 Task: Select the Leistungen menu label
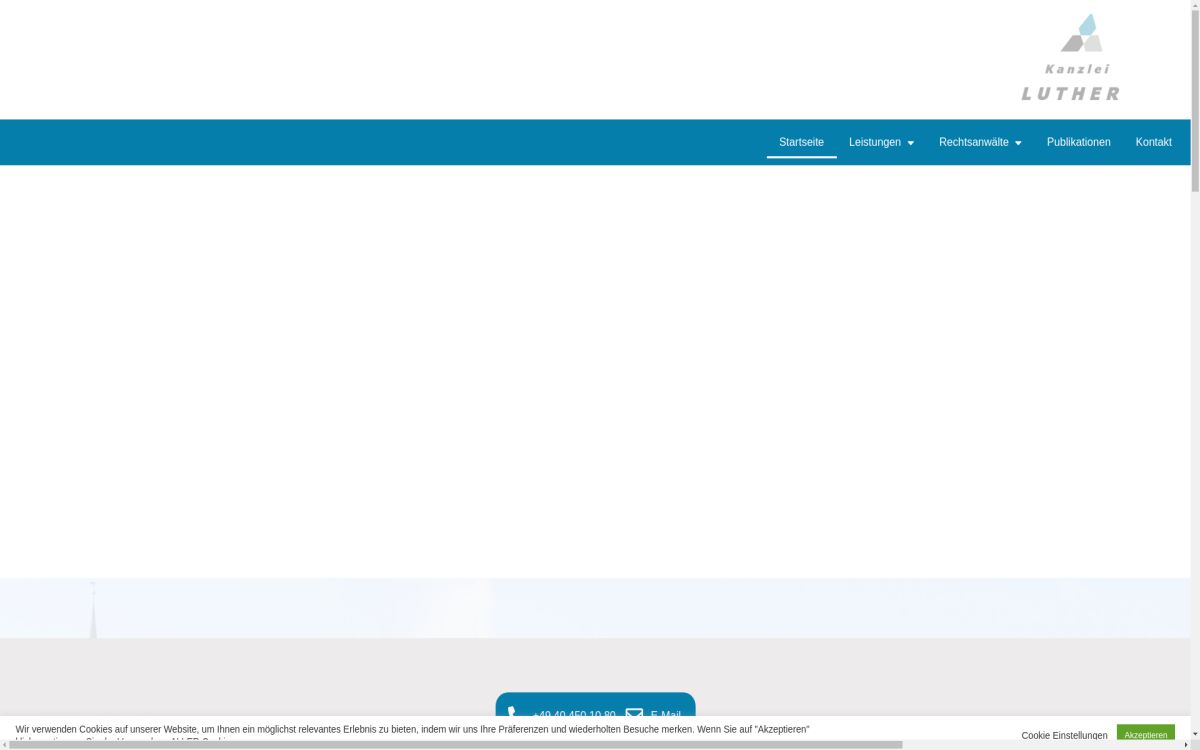[x=874, y=142]
